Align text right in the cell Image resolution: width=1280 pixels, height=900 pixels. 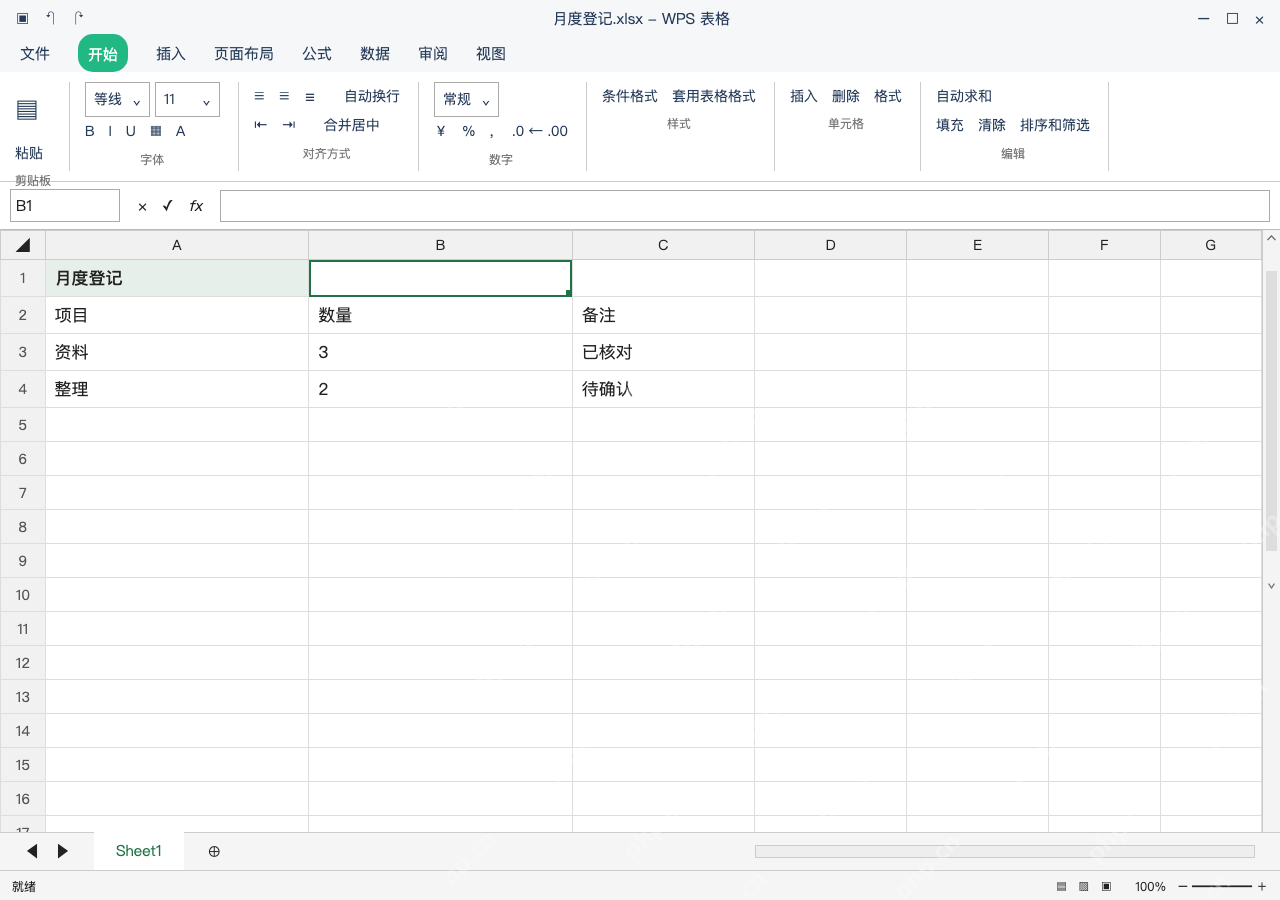(x=310, y=96)
